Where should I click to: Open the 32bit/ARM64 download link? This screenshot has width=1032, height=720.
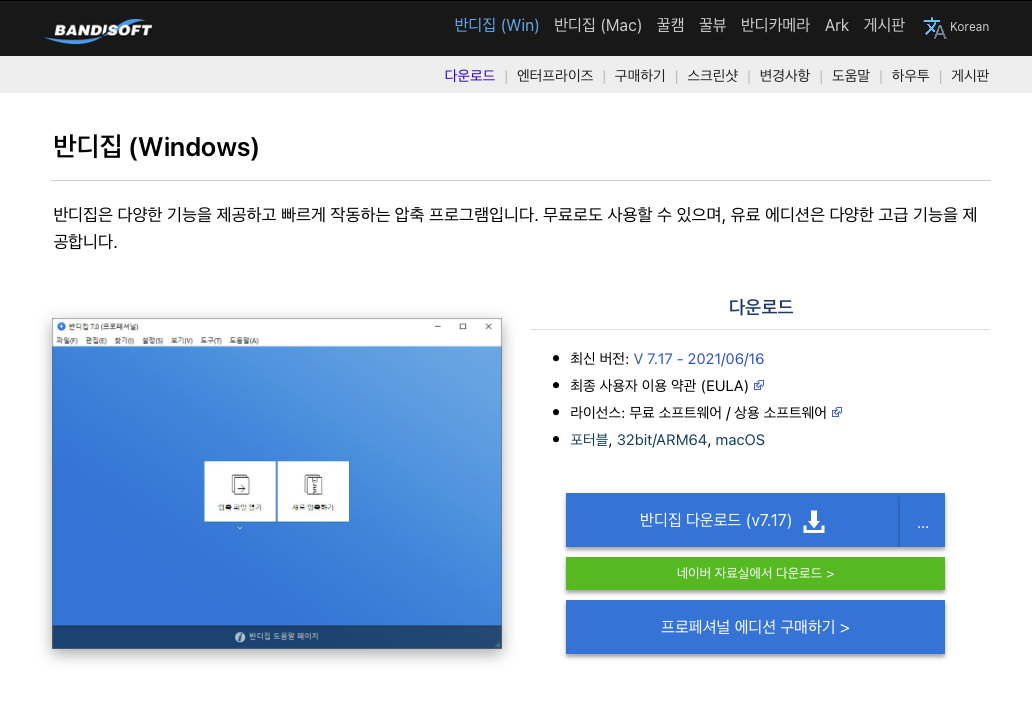(x=661, y=440)
